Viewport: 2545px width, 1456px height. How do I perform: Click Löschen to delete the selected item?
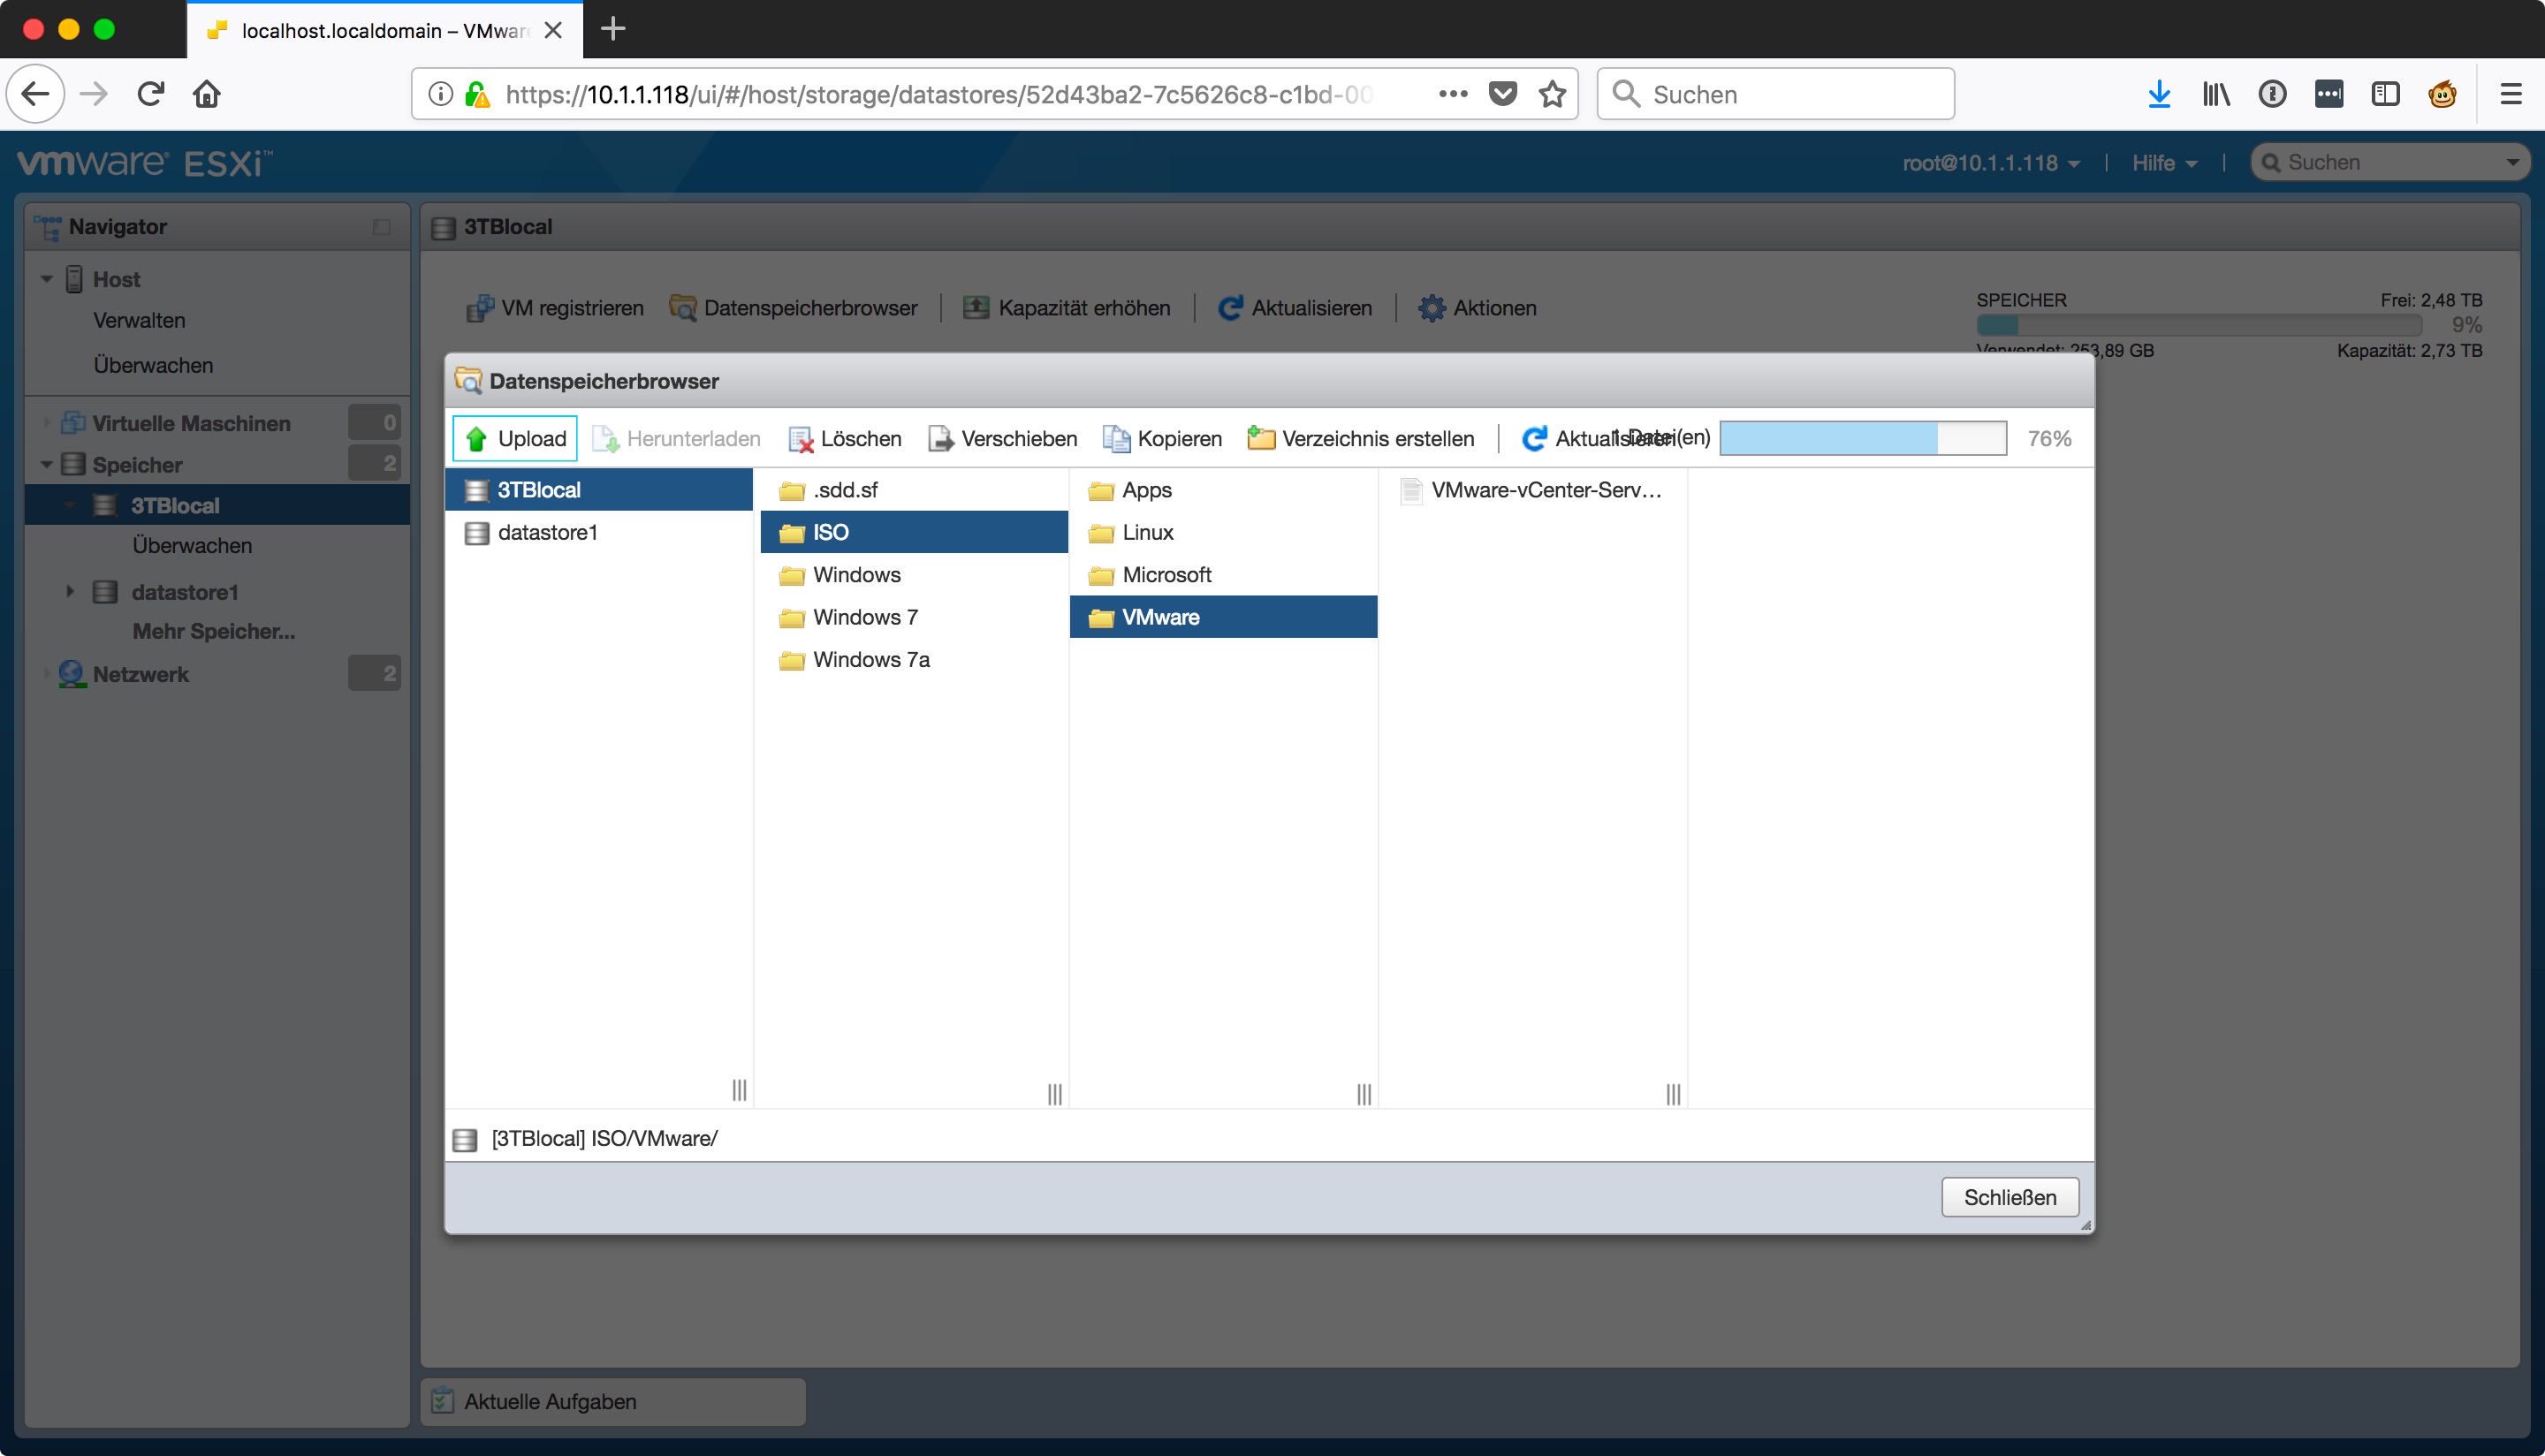[845, 438]
